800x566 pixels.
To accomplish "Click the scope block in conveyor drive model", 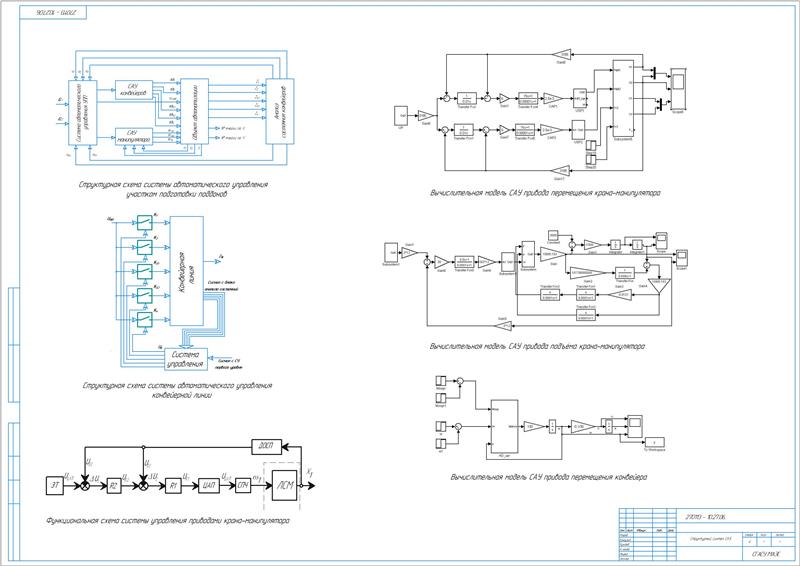I will 635,426.
